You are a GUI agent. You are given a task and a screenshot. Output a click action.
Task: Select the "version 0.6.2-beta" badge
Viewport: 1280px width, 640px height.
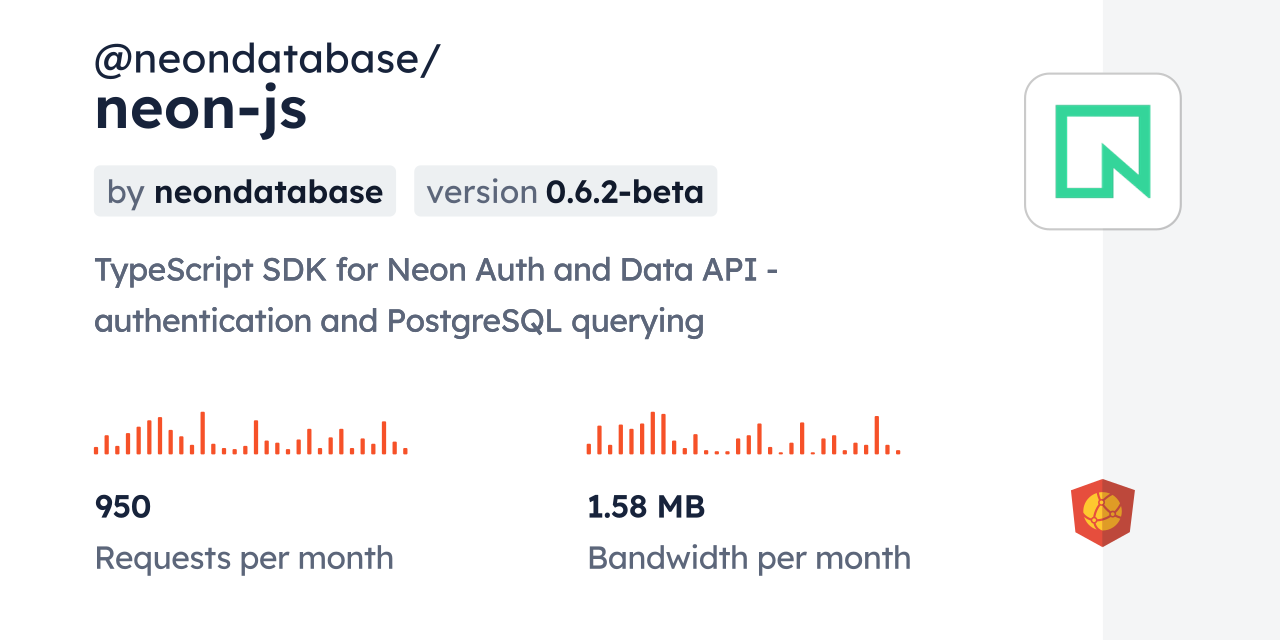tap(565, 191)
